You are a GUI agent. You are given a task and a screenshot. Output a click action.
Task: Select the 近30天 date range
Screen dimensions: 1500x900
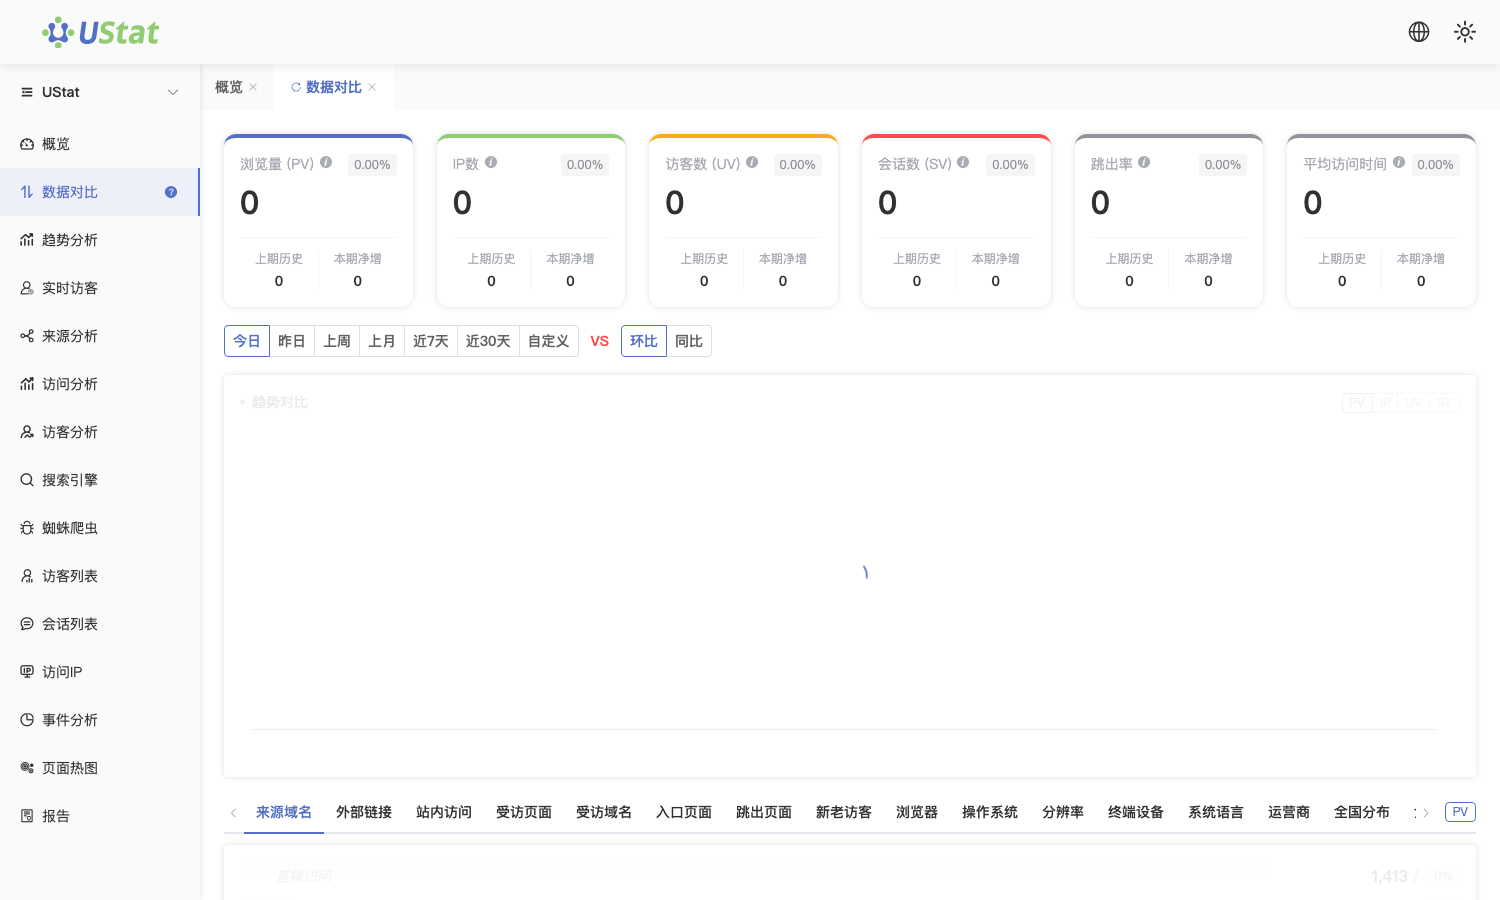click(x=488, y=341)
